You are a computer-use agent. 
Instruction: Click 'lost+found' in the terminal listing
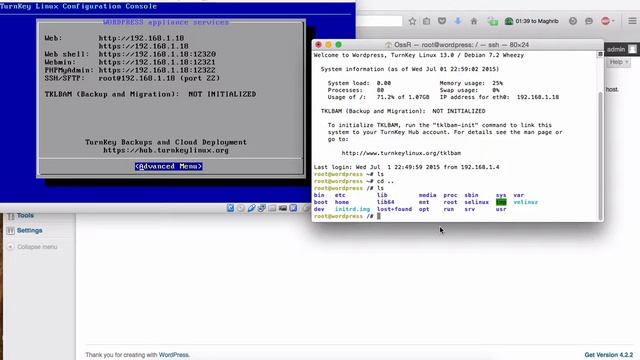pyautogui.click(x=394, y=209)
